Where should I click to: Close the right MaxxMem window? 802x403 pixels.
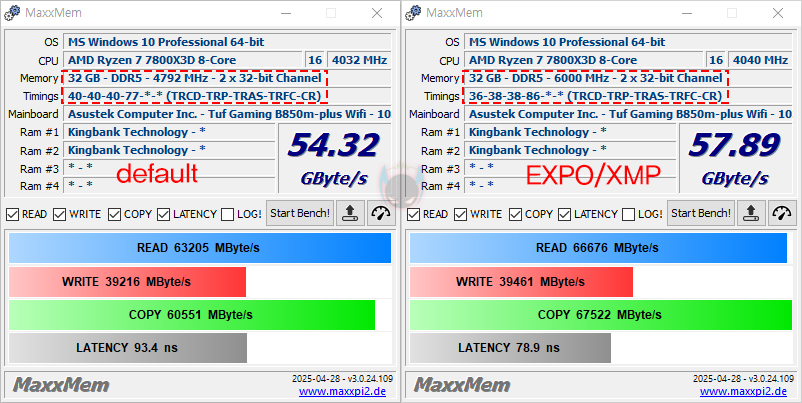coord(778,13)
